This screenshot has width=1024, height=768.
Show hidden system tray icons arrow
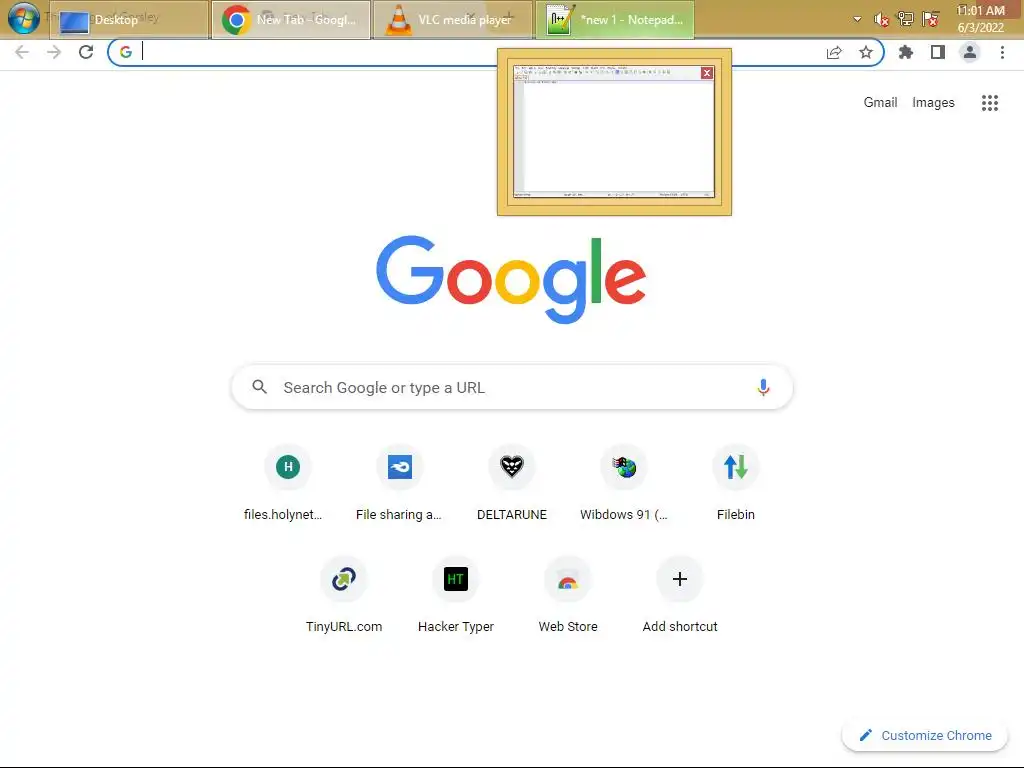click(857, 20)
